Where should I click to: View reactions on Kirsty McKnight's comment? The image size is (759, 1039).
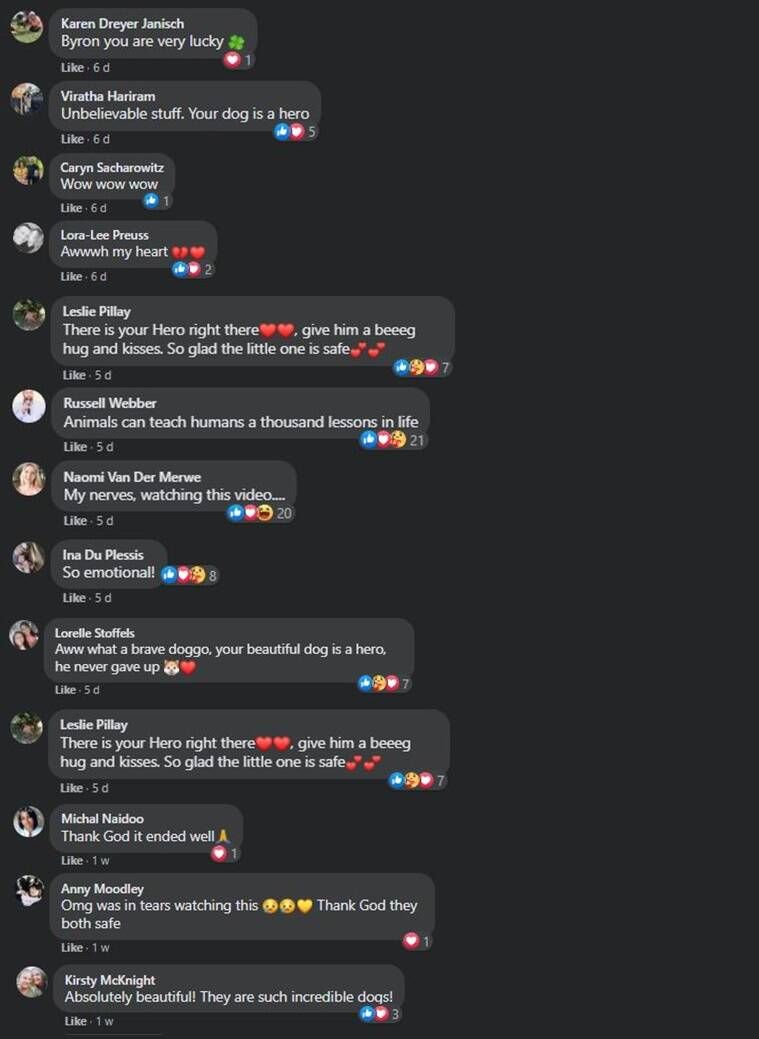(x=380, y=1013)
